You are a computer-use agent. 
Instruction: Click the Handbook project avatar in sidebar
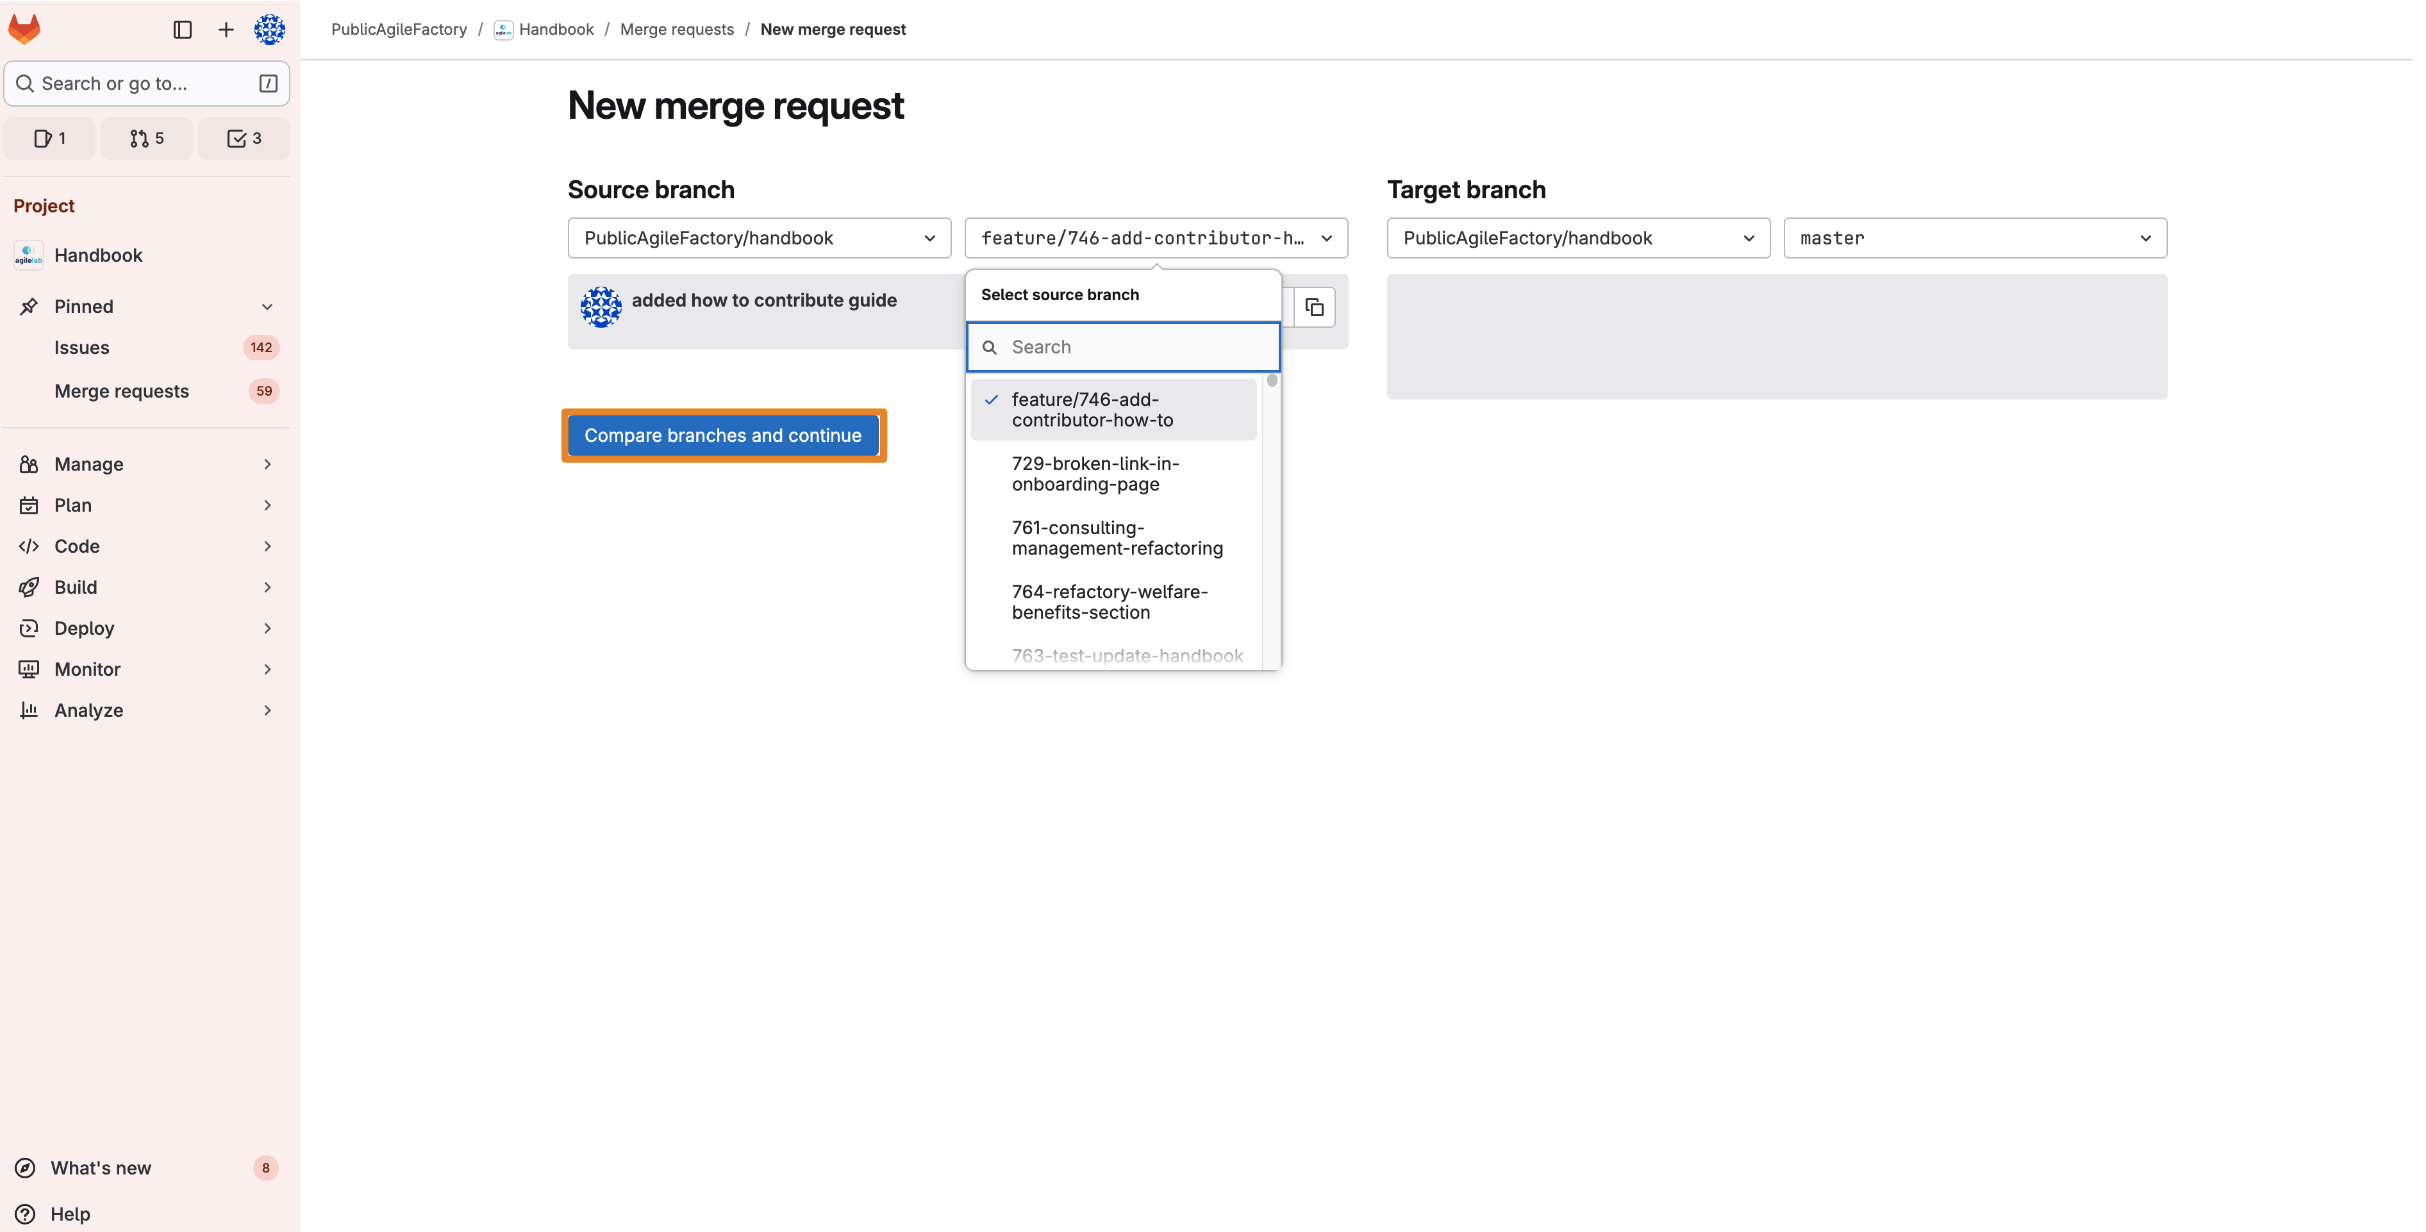point(29,255)
